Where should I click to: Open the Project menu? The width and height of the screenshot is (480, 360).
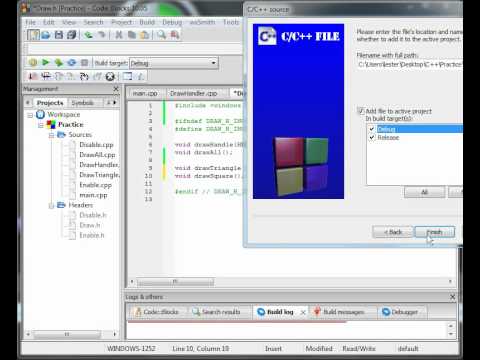click(121, 22)
